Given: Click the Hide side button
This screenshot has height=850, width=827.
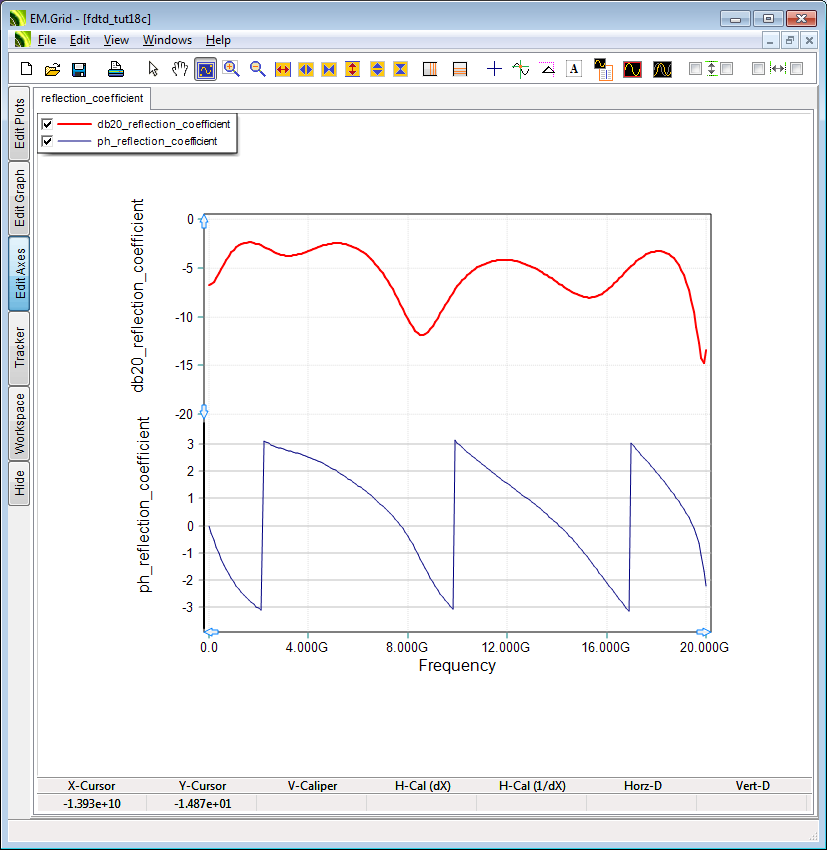Looking at the screenshot, I should tap(20, 483).
